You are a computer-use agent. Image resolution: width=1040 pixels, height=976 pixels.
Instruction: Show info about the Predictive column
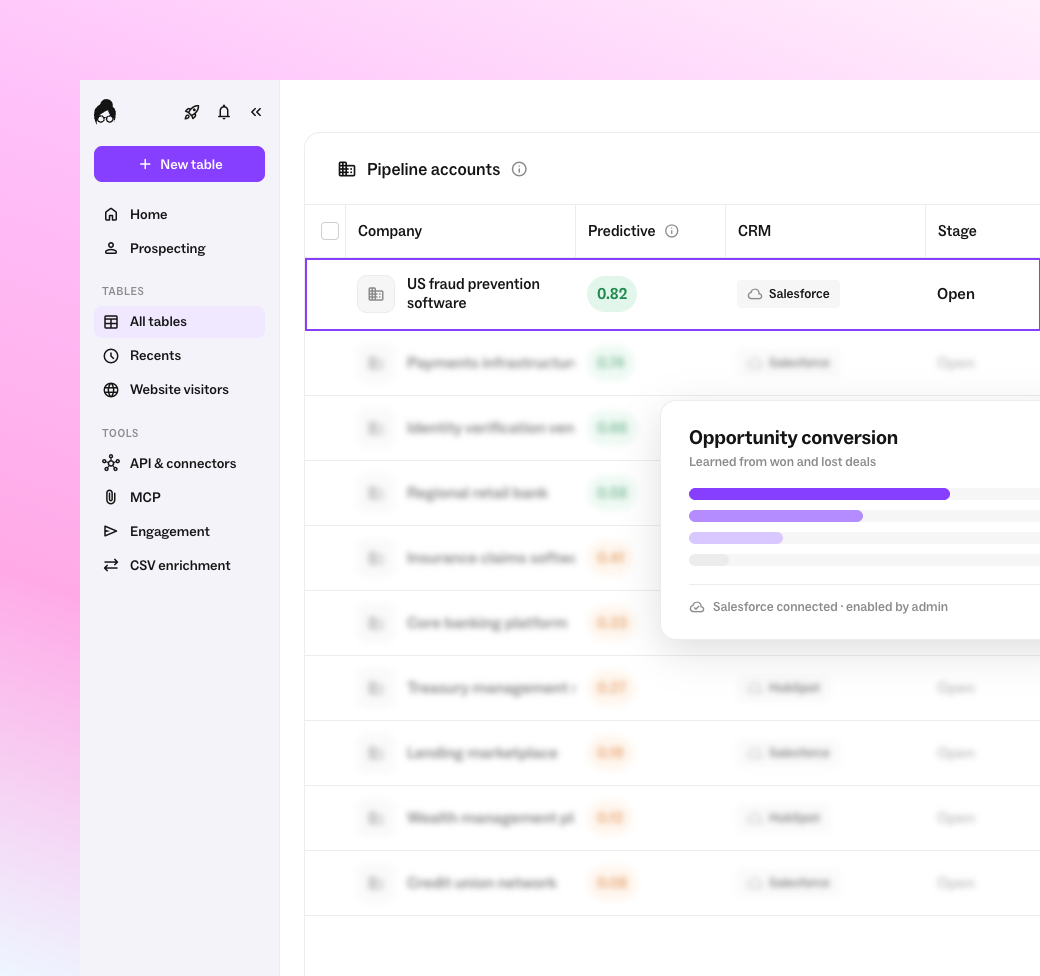[x=672, y=231]
